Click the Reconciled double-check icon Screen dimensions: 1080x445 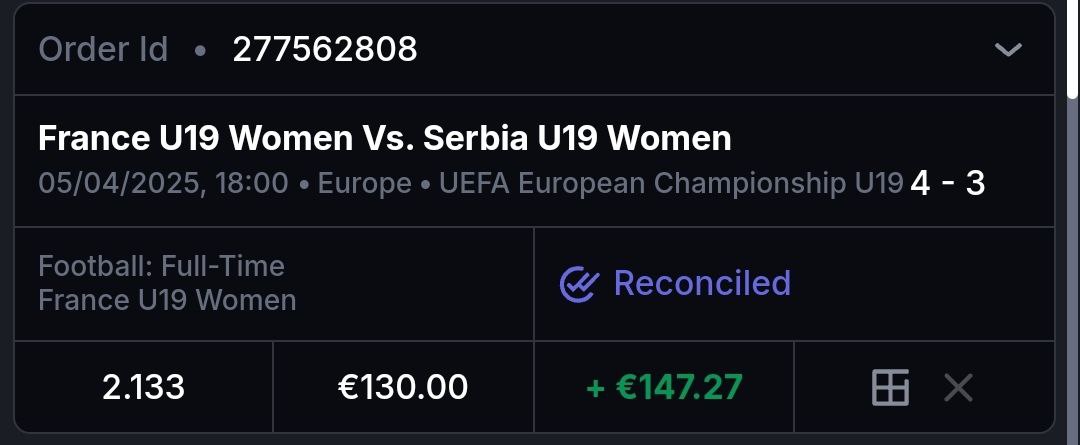578,284
